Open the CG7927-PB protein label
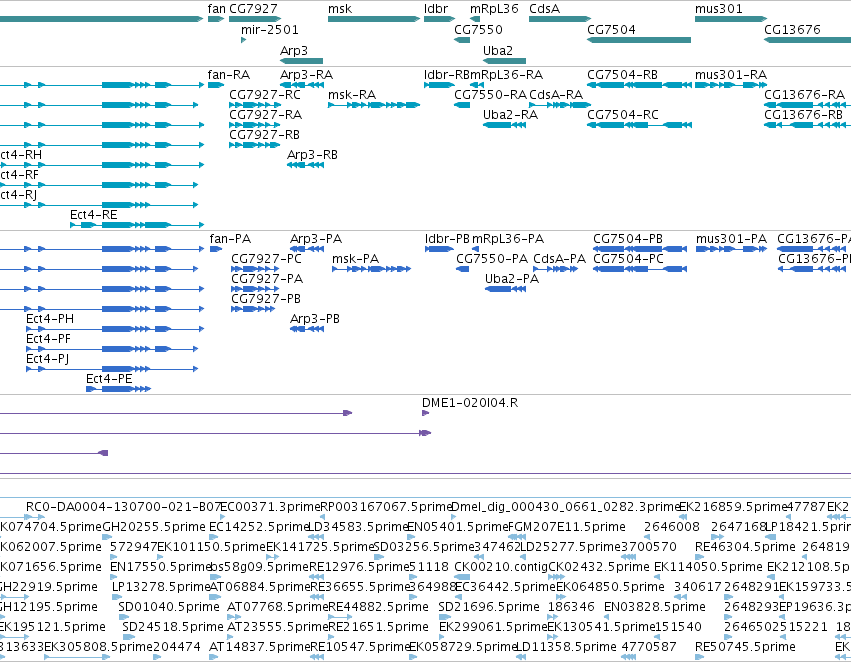Viewport: 851px width, 662px height. coord(266,299)
